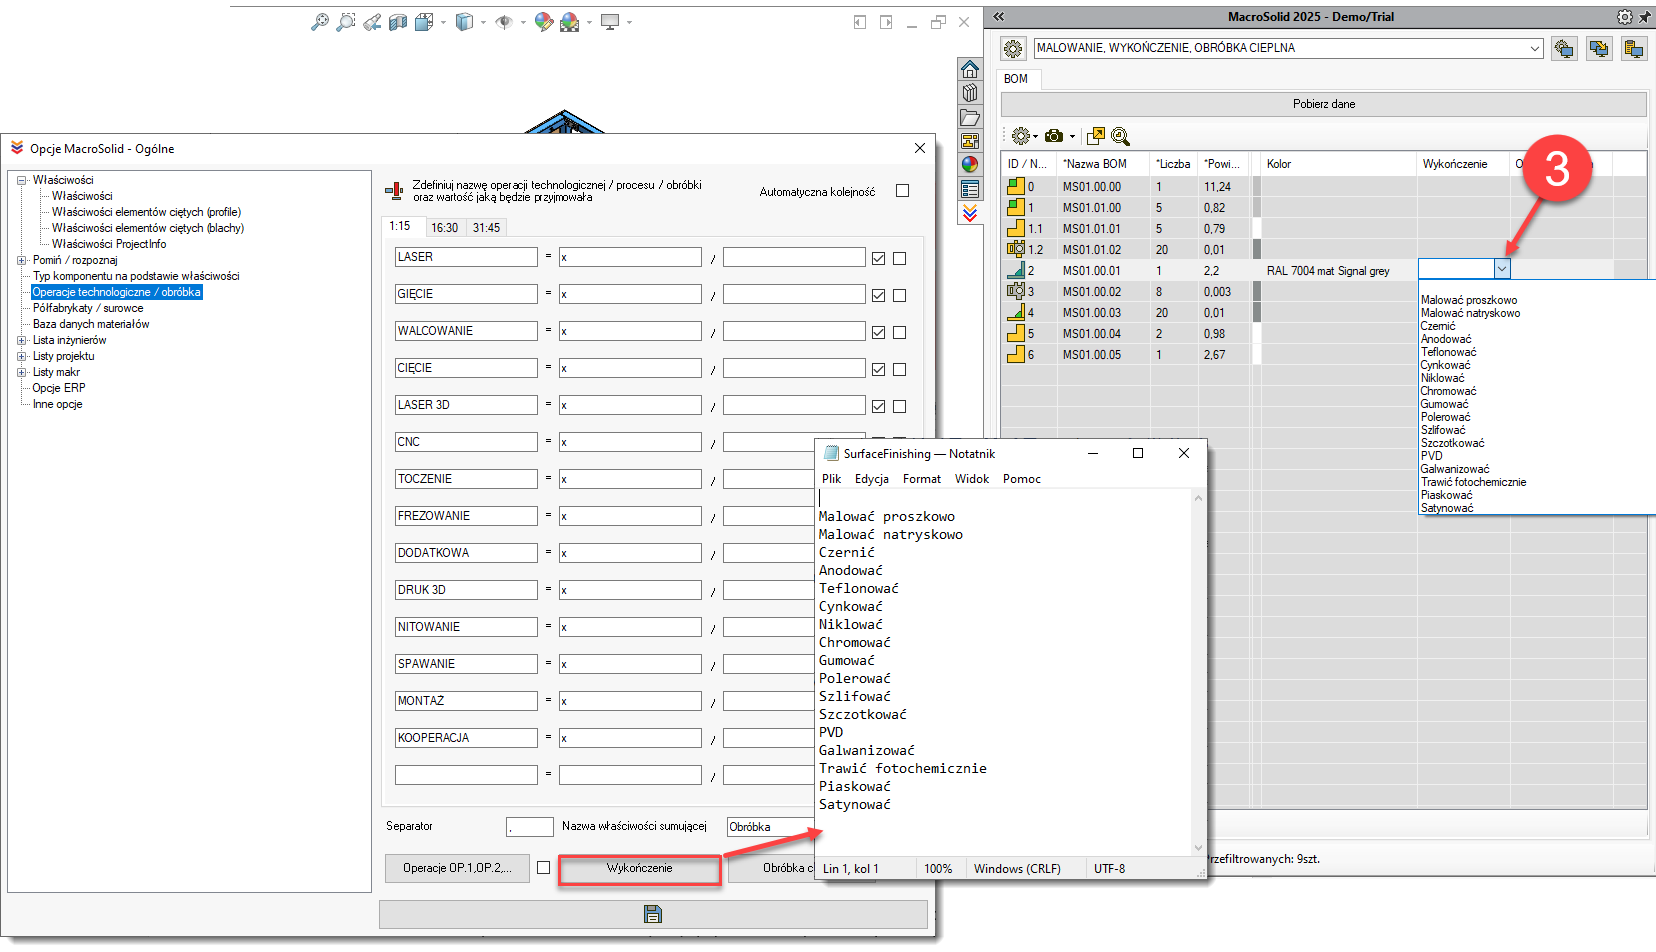Open the MacroSolid chevrons task pane tab

970,213
